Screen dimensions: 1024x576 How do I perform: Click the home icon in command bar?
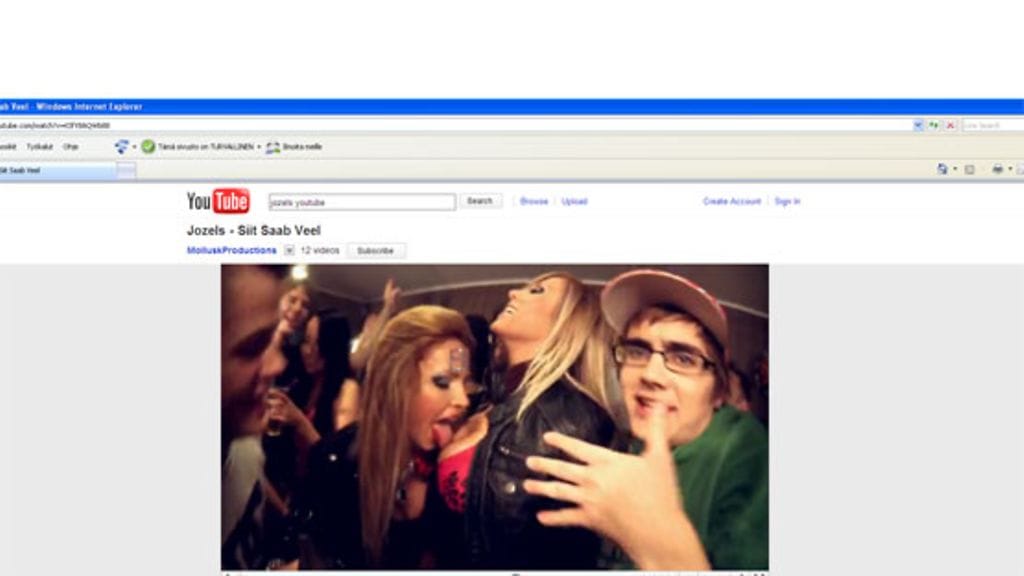tap(942, 170)
